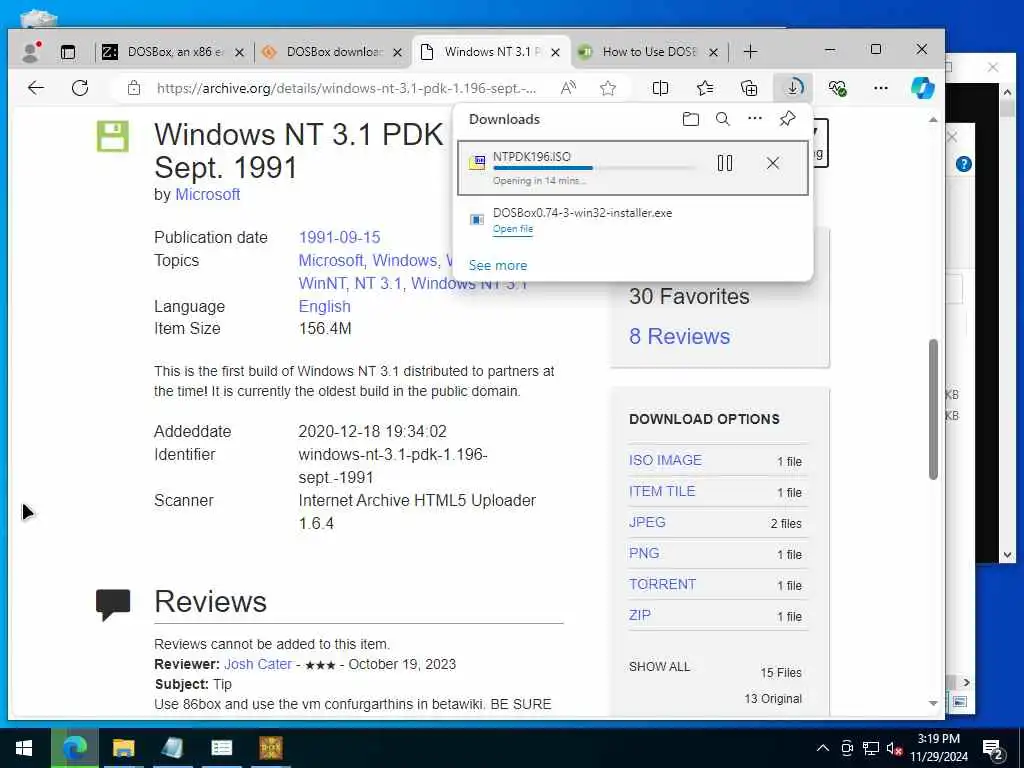Toggle split screen view icon
Viewport: 1024px width, 768px height.
(660, 88)
